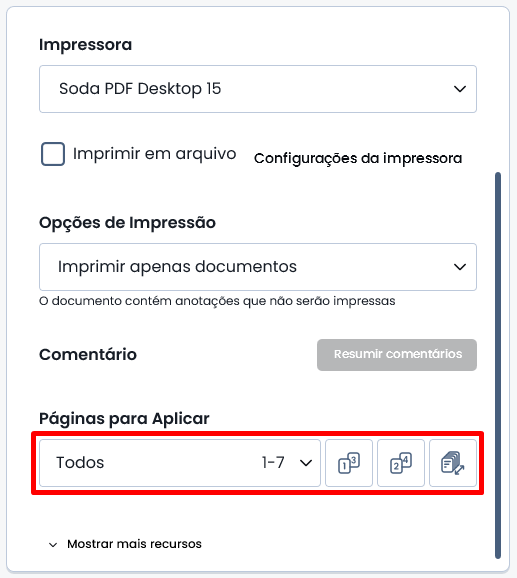Click chevron arrow beside the 1-7 range

(306, 463)
